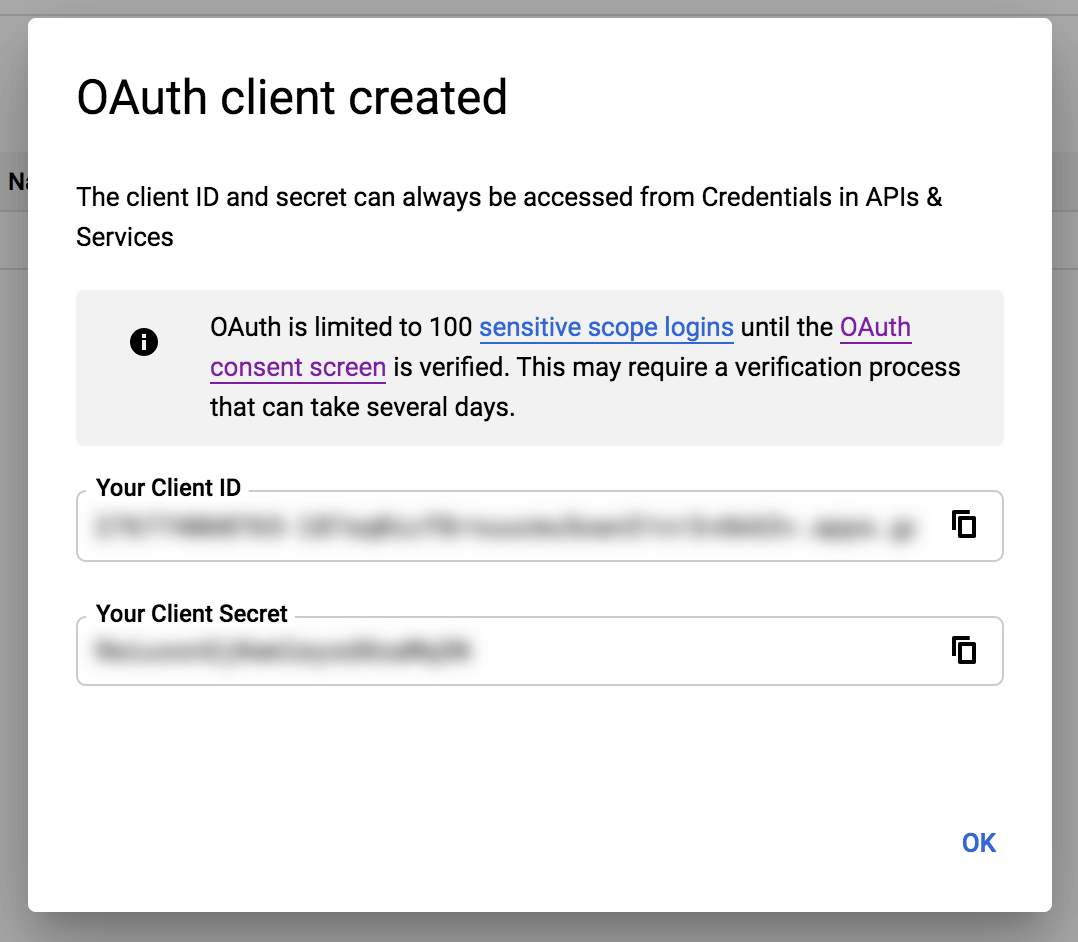Click the black circular information symbol
1078x942 pixels.
click(x=144, y=341)
